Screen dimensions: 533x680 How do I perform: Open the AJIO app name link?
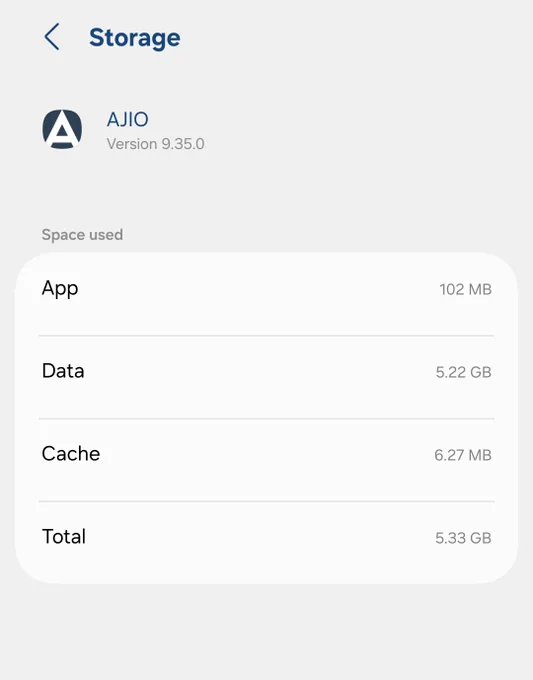(128, 119)
